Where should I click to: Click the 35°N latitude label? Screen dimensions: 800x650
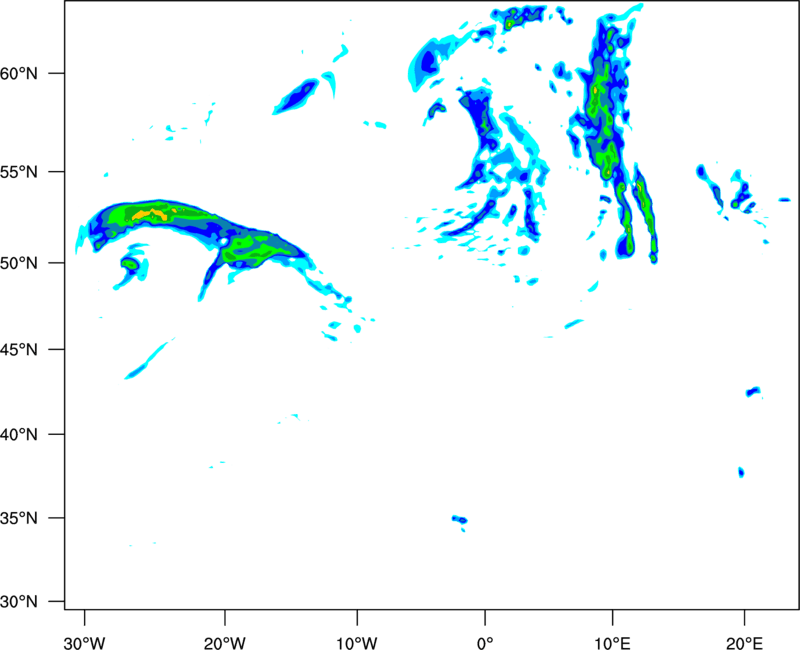(x=19, y=518)
